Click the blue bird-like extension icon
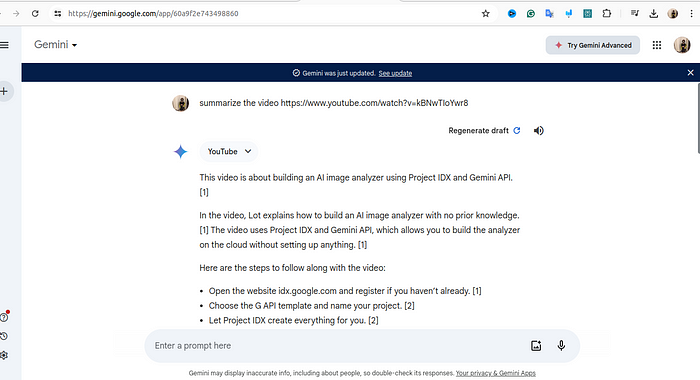Screen dimensions: 700x380 click(x=568, y=13)
